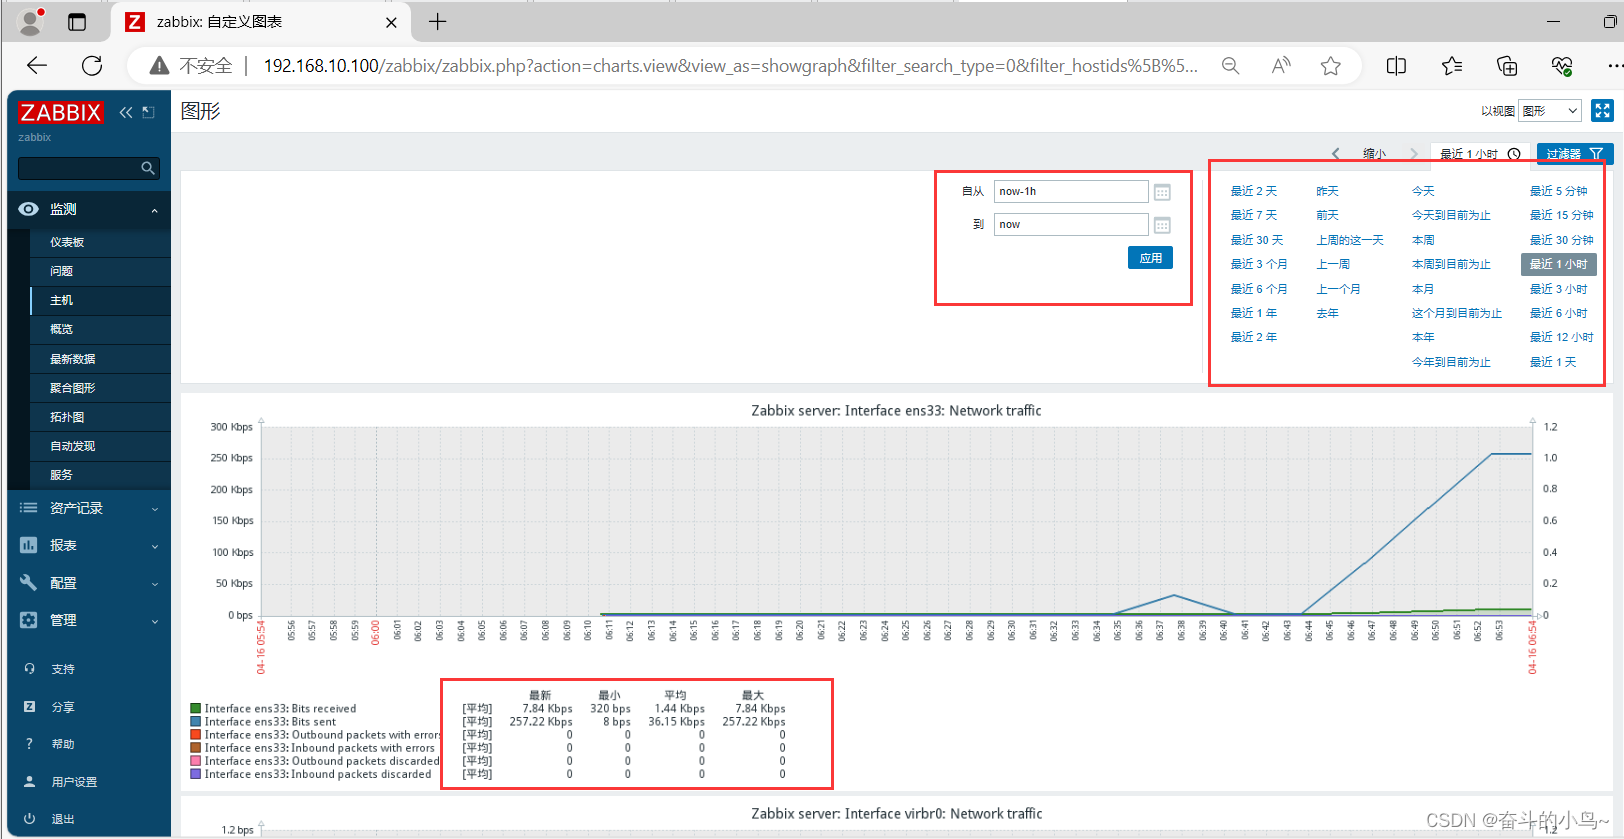Open 主机 in the sidebar
The height and width of the screenshot is (839, 1624).
[61, 300]
